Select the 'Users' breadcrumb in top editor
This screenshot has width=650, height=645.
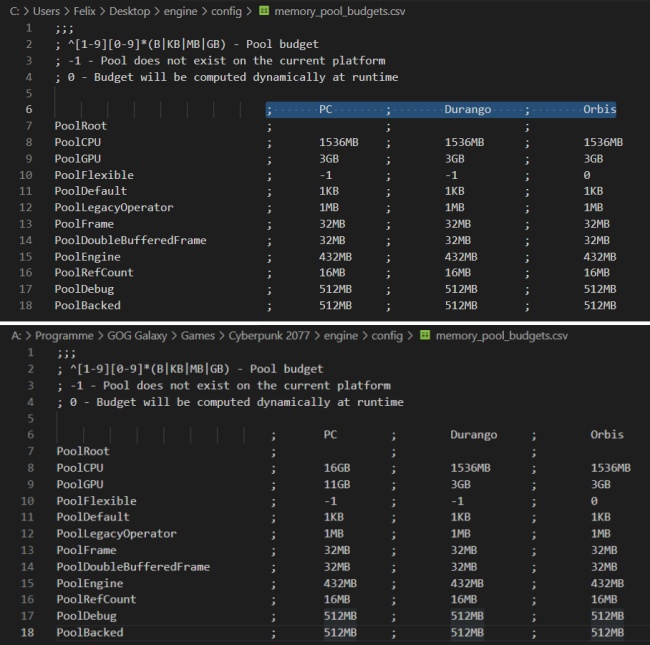point(46,11)
